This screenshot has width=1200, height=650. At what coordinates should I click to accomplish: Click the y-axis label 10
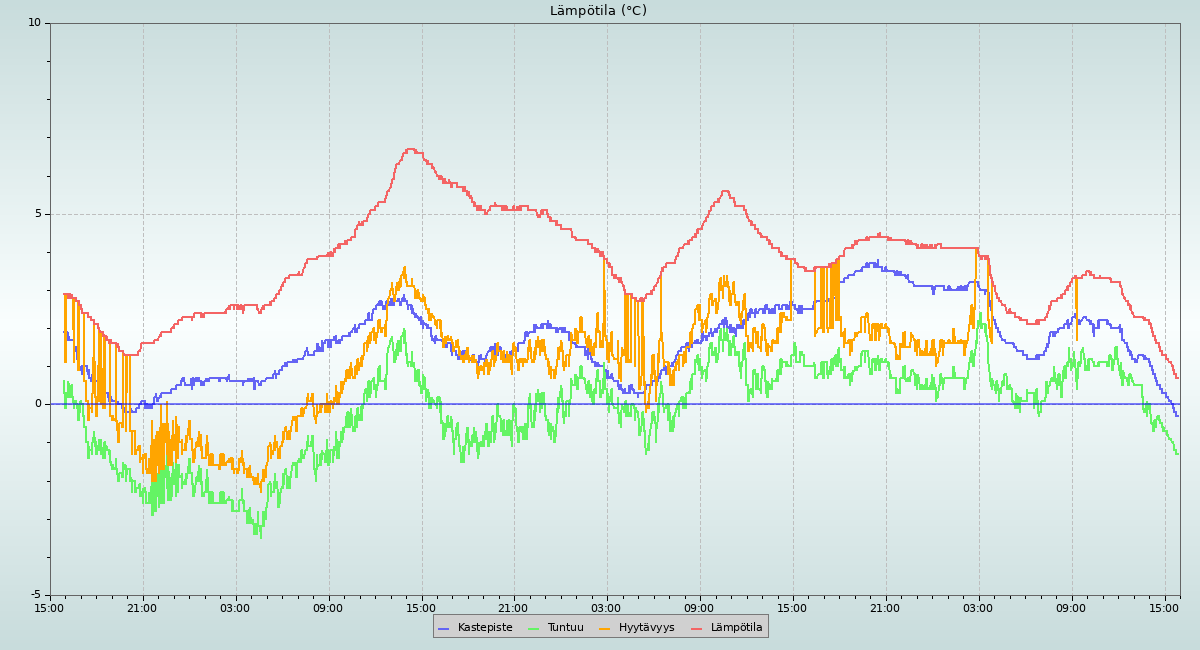pyautogui.click(x=34, y=23)
